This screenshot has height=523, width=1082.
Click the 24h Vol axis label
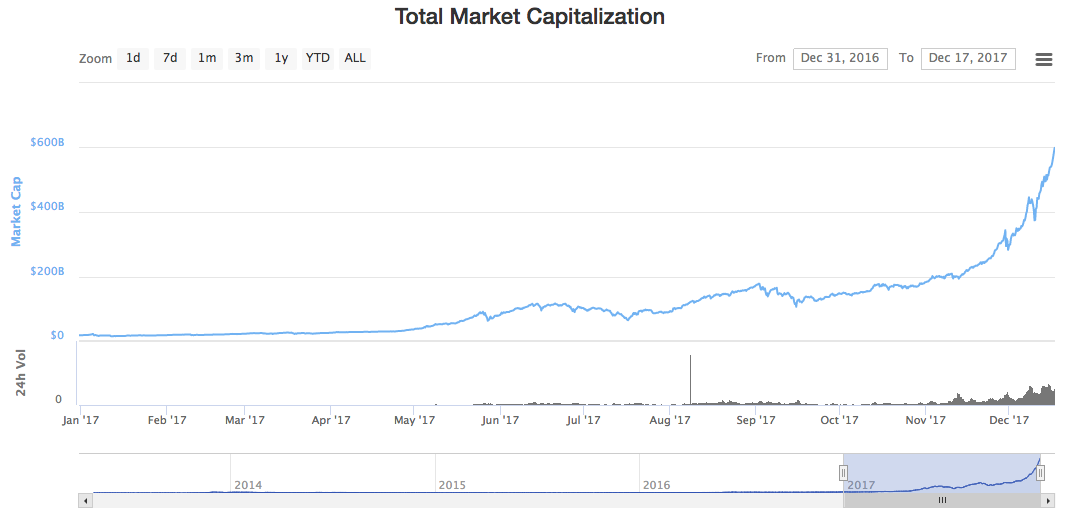click(21, 373)
